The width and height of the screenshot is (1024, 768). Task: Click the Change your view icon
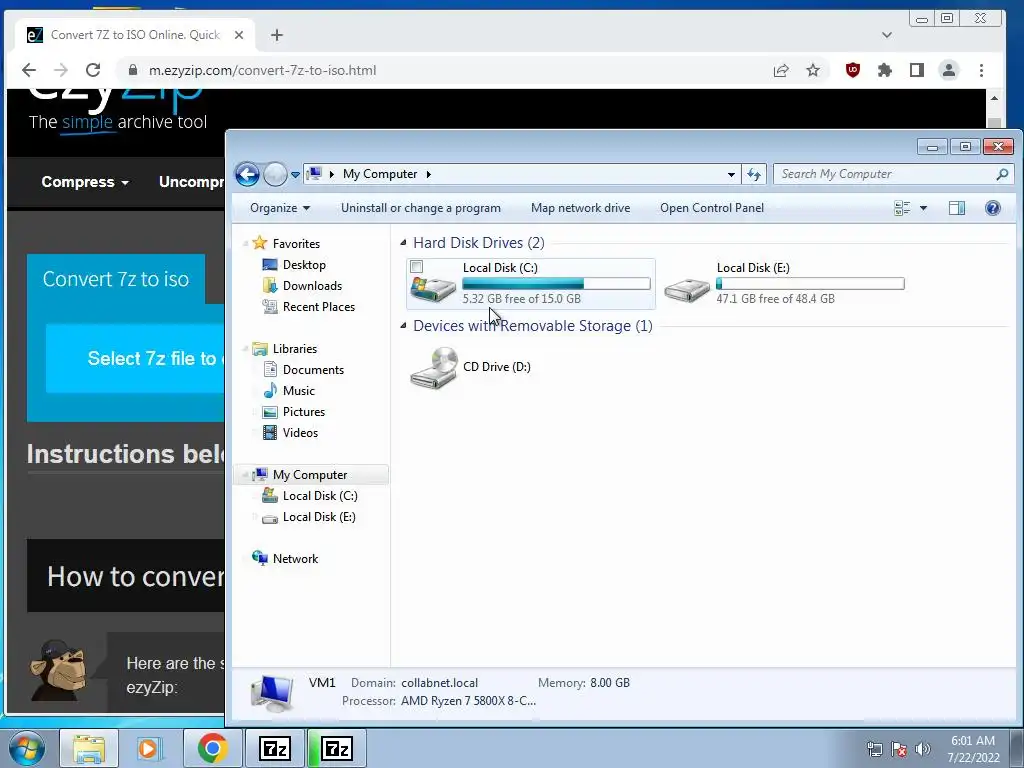pos(902,208)
